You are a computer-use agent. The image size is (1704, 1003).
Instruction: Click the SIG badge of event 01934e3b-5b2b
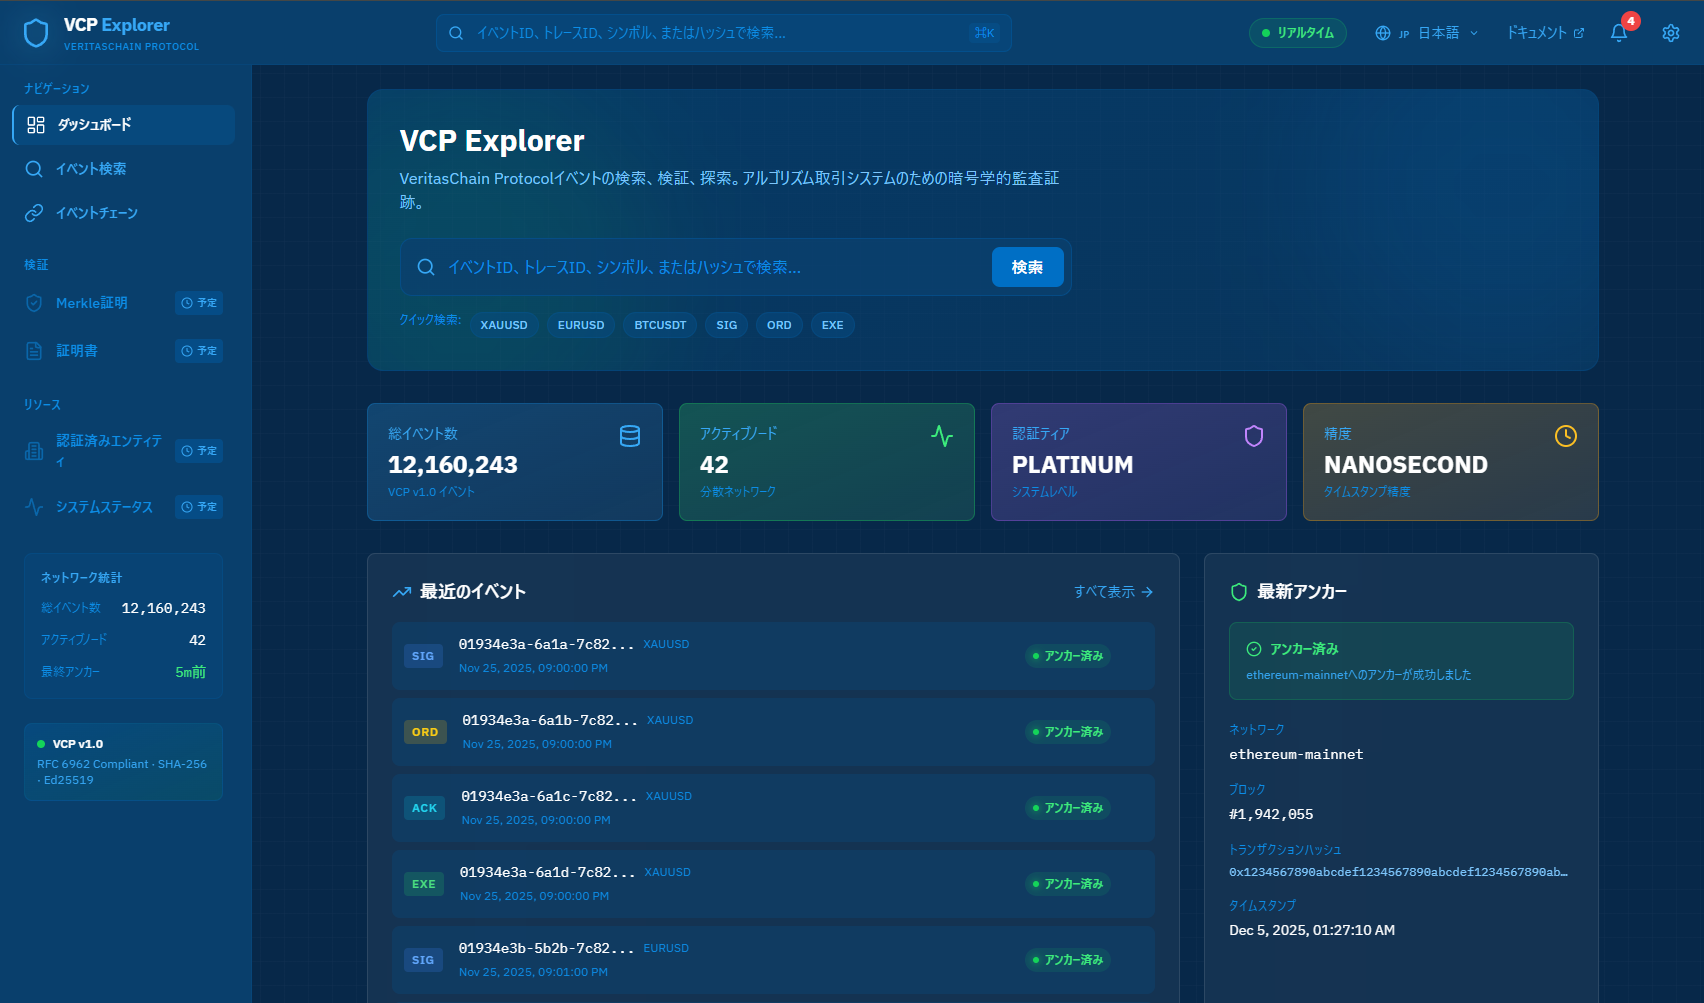(x=423, y=960)
